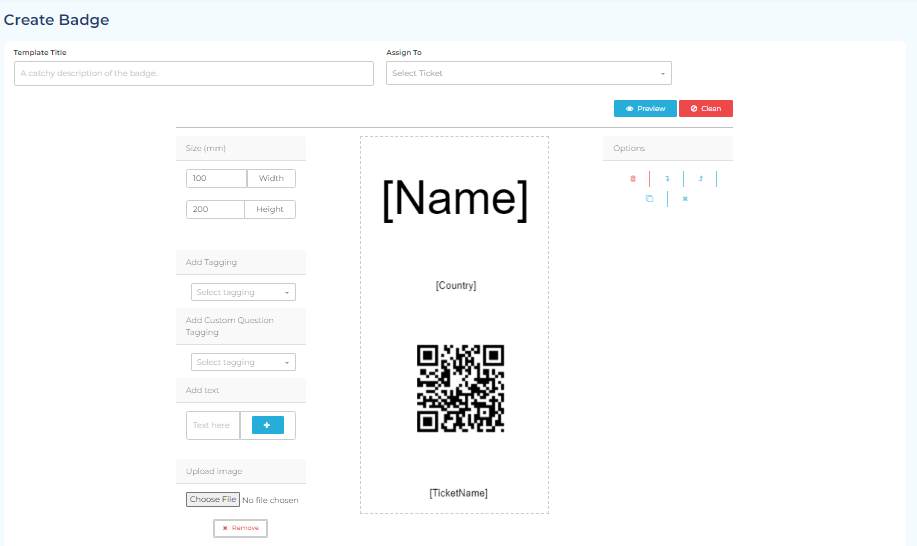Screen dimensions: 917x546
Task: Click the 'Options' panel header
Action: [668, 148]
